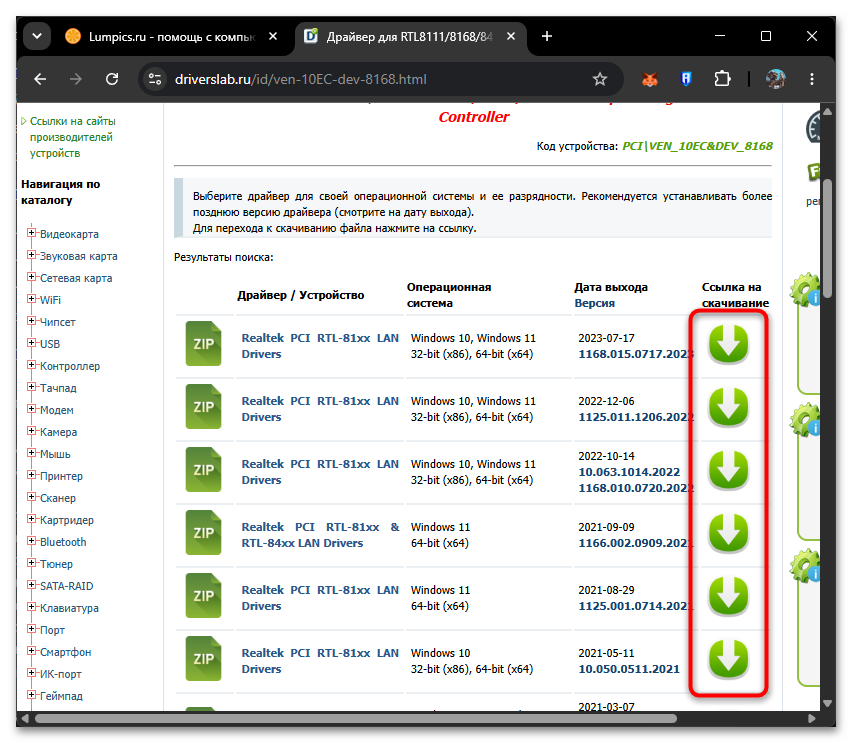Viewport: 852px width, 743px height.
Task: Open the Камера catalog item
Action: pos(59,432)
